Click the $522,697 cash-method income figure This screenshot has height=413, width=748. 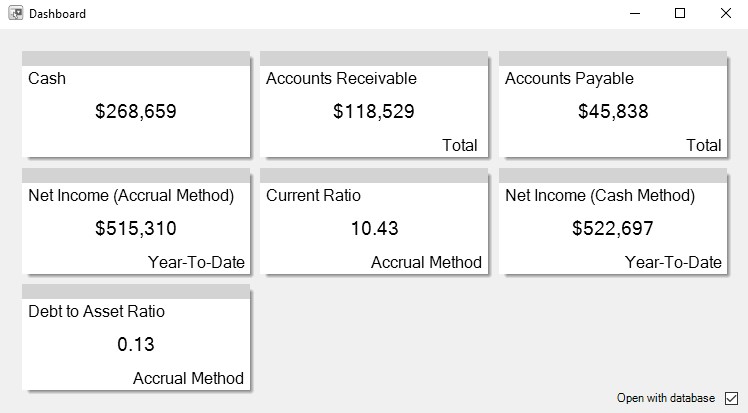click(x=612, y=228)
